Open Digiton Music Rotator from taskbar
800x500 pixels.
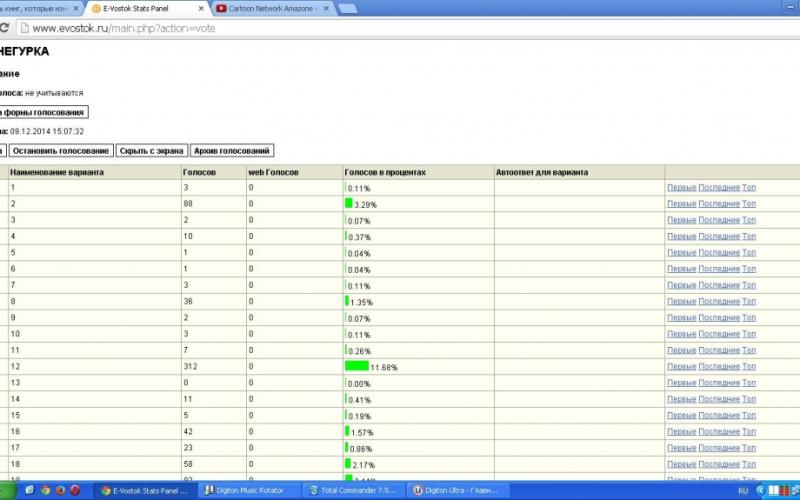246,491
